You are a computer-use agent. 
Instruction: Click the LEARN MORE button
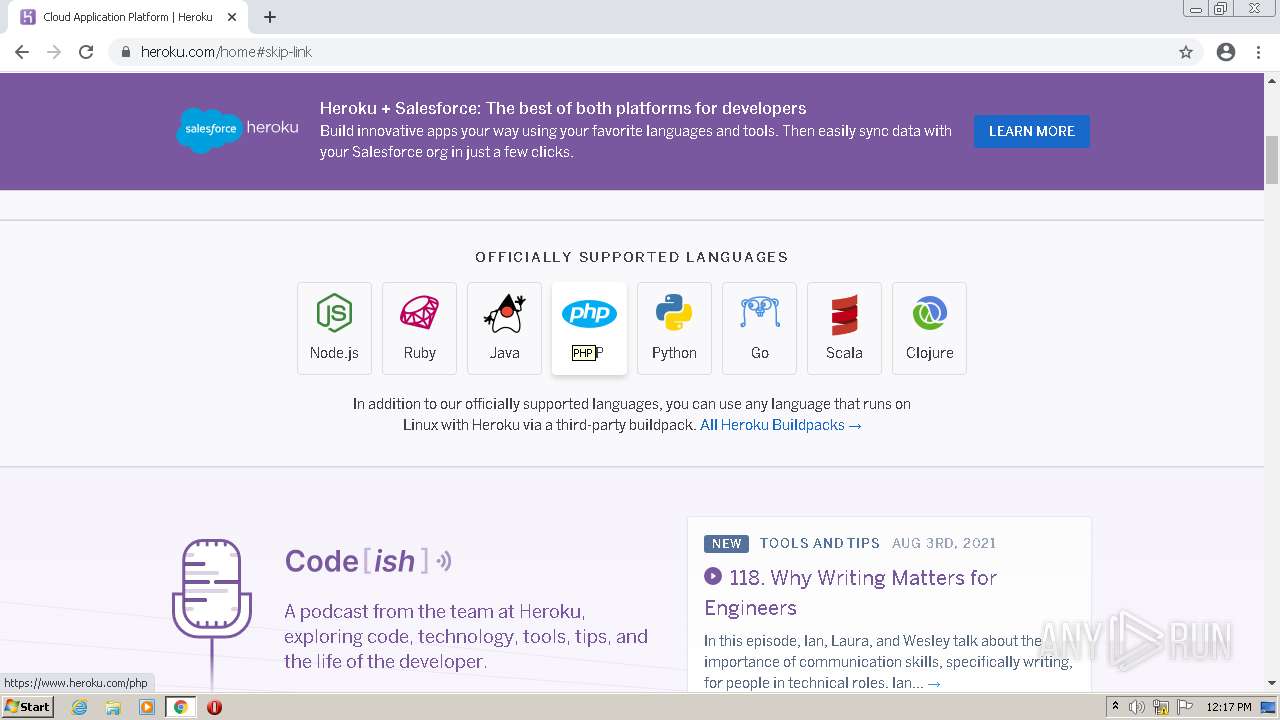tap(1032, 131)
